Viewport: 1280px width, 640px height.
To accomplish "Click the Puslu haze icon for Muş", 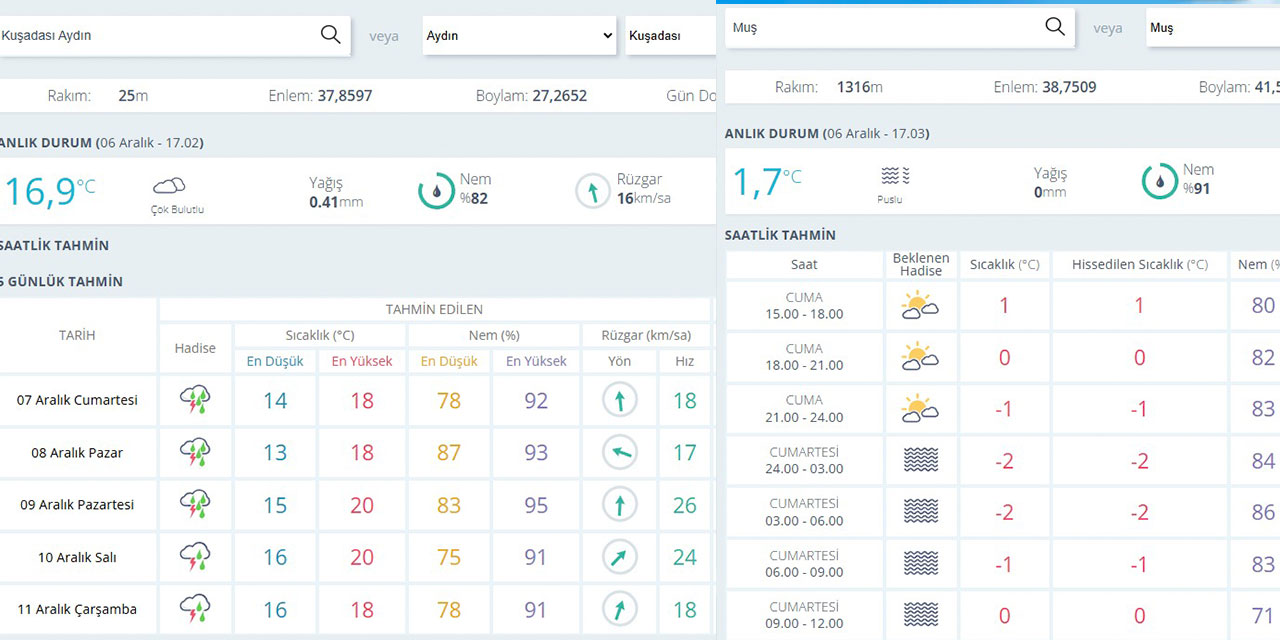I will [x=895, y=177].
